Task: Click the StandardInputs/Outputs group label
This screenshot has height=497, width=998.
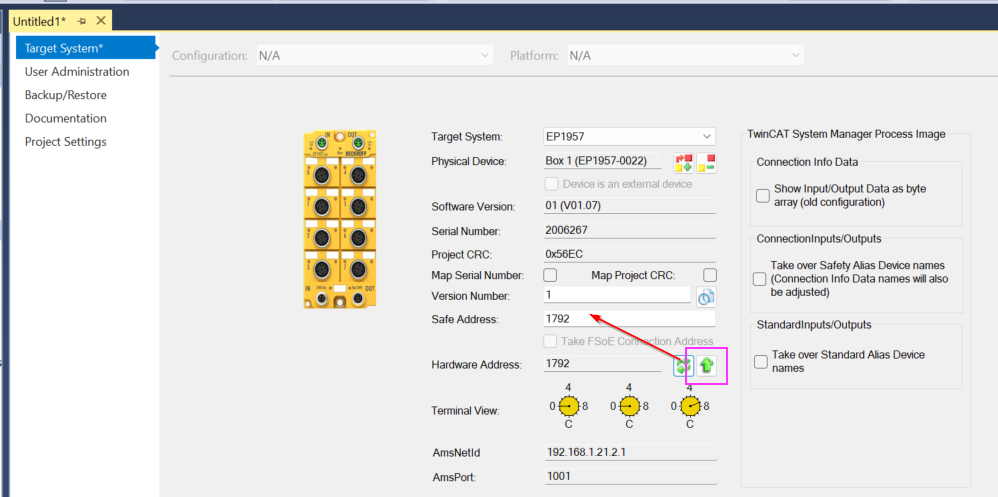Action: 813,325
